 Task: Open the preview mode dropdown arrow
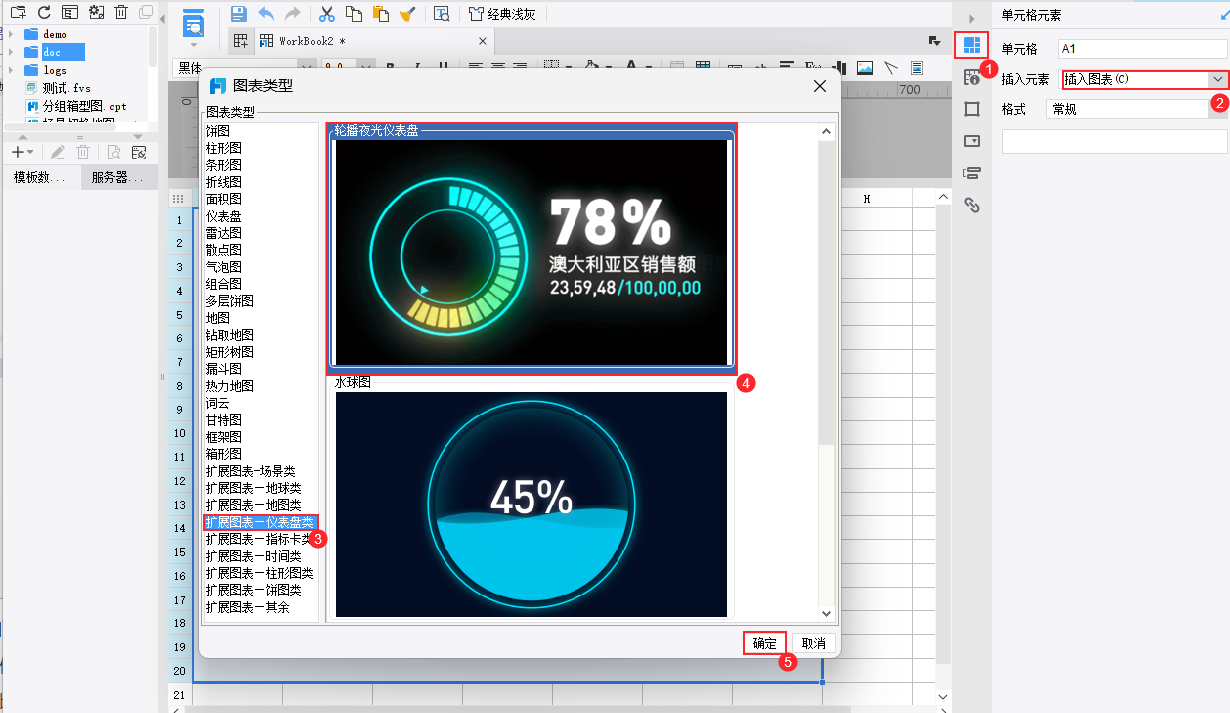194,46
